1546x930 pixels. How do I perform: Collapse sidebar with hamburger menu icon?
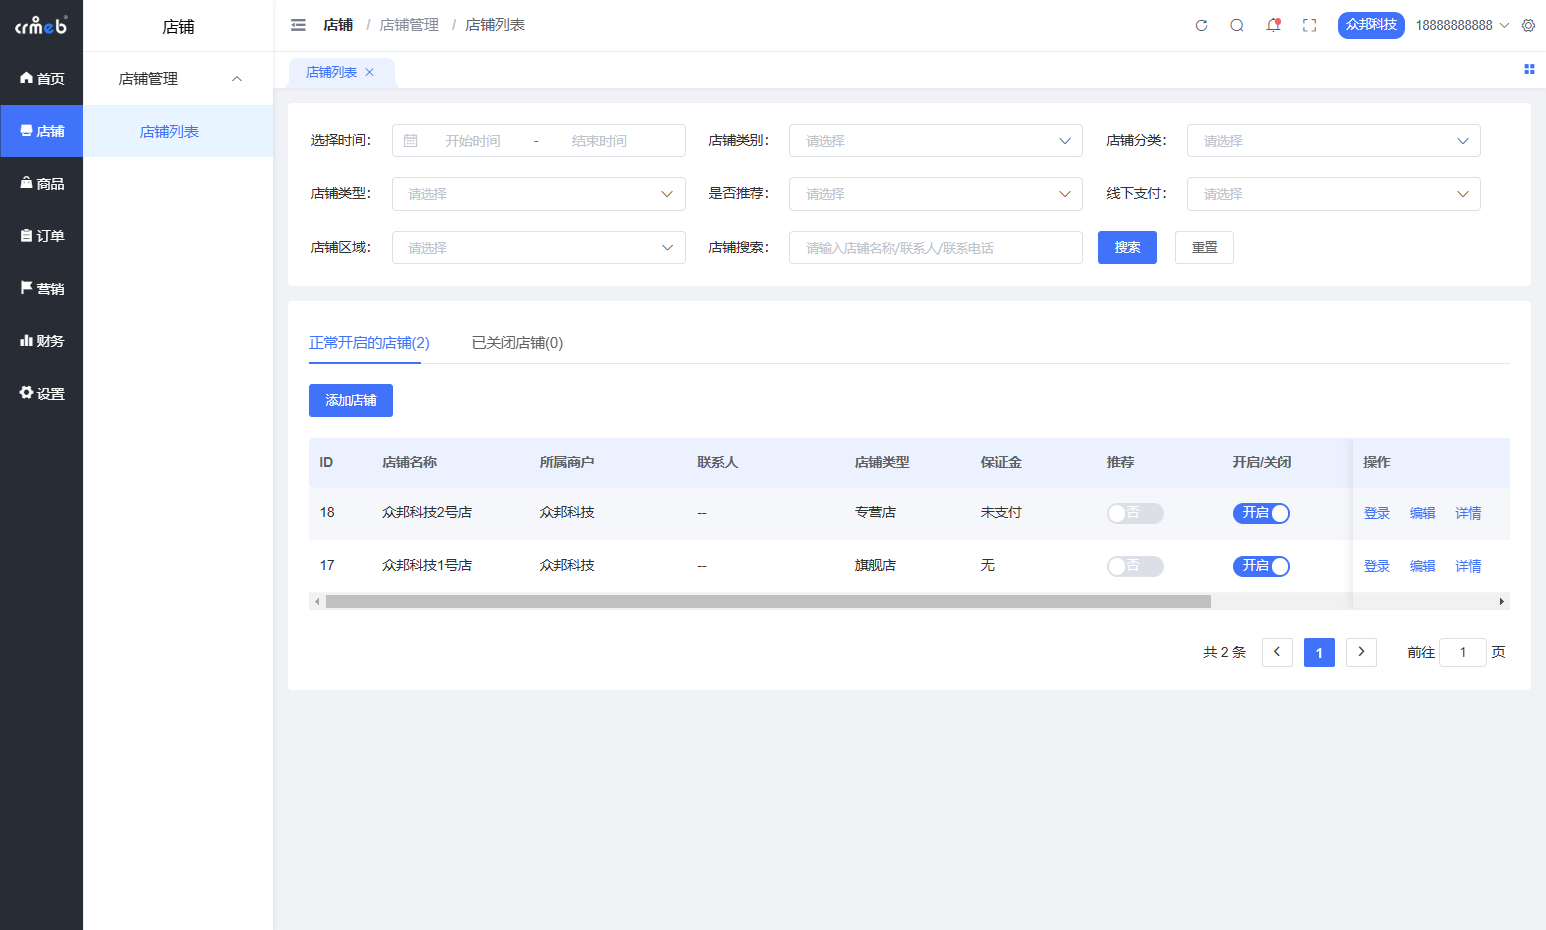tap(298, 25)
